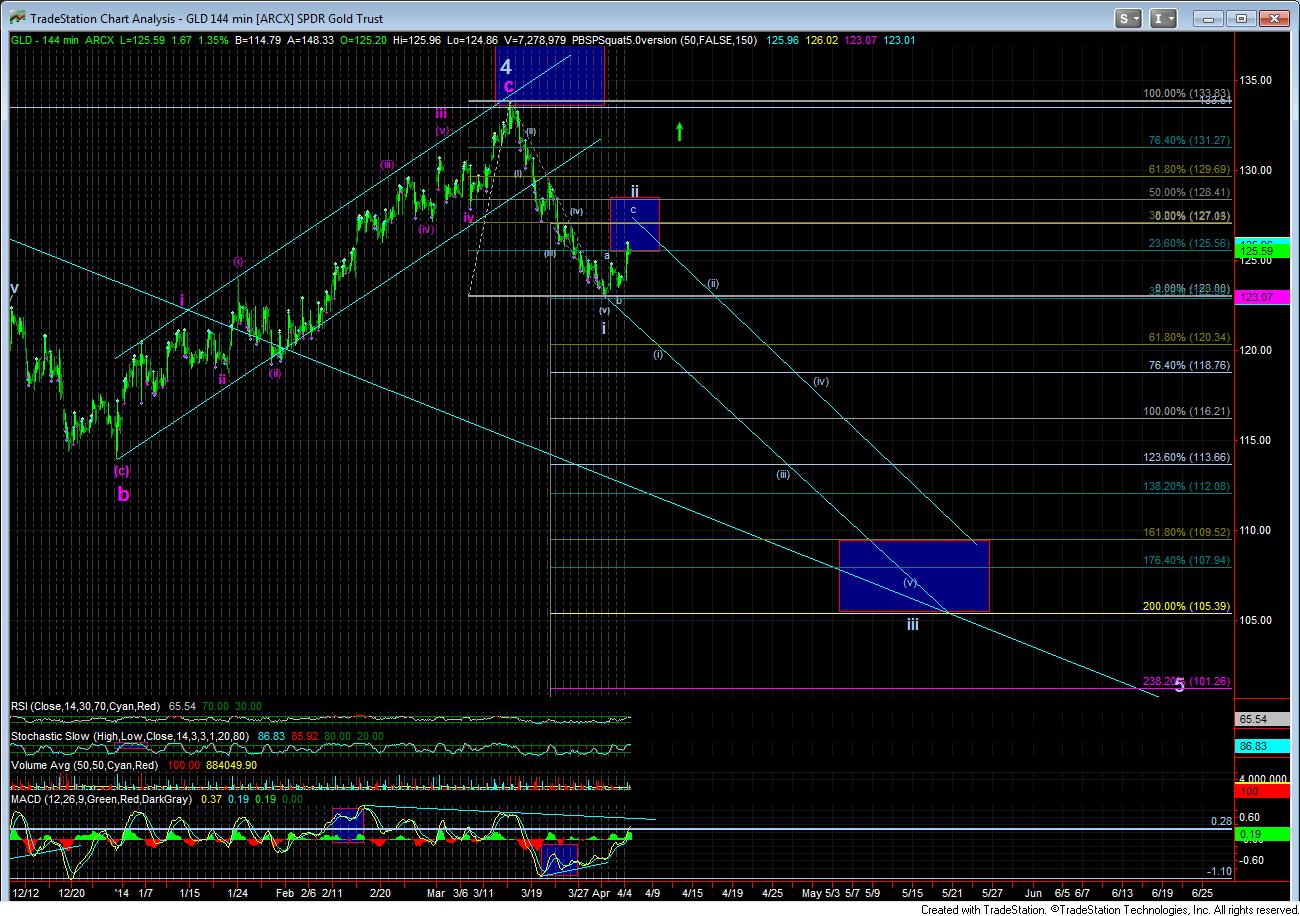Select the 161.80% (109.52) Fibonacci label
The height and width of the screenshot is (916, 1300).
pyautogui.click(x=1188, y=533)
